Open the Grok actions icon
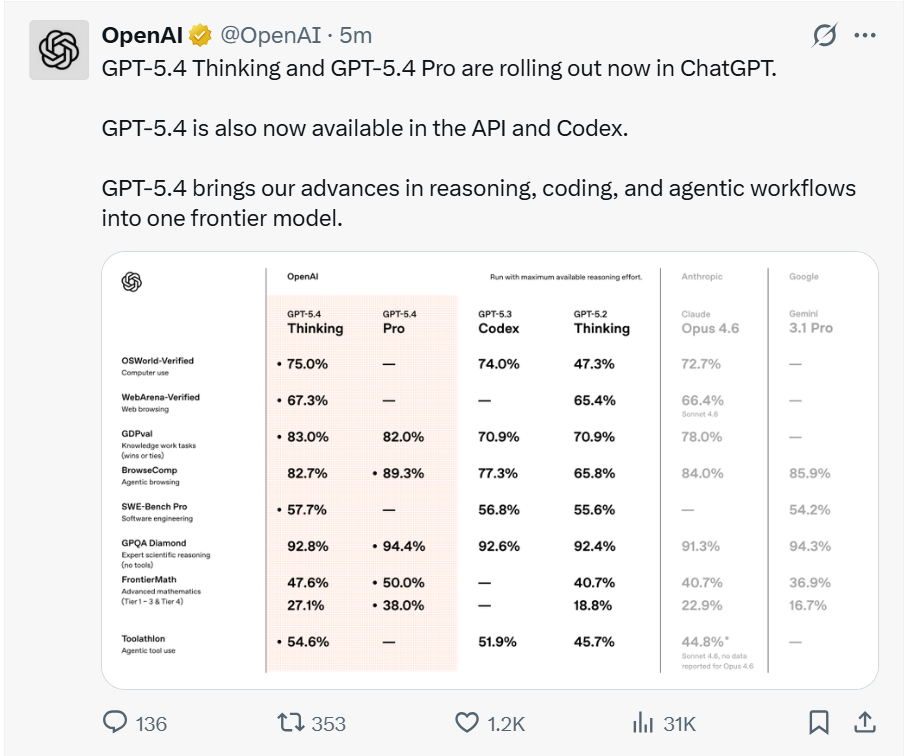 pyautogui.click(x=824, y=35)
